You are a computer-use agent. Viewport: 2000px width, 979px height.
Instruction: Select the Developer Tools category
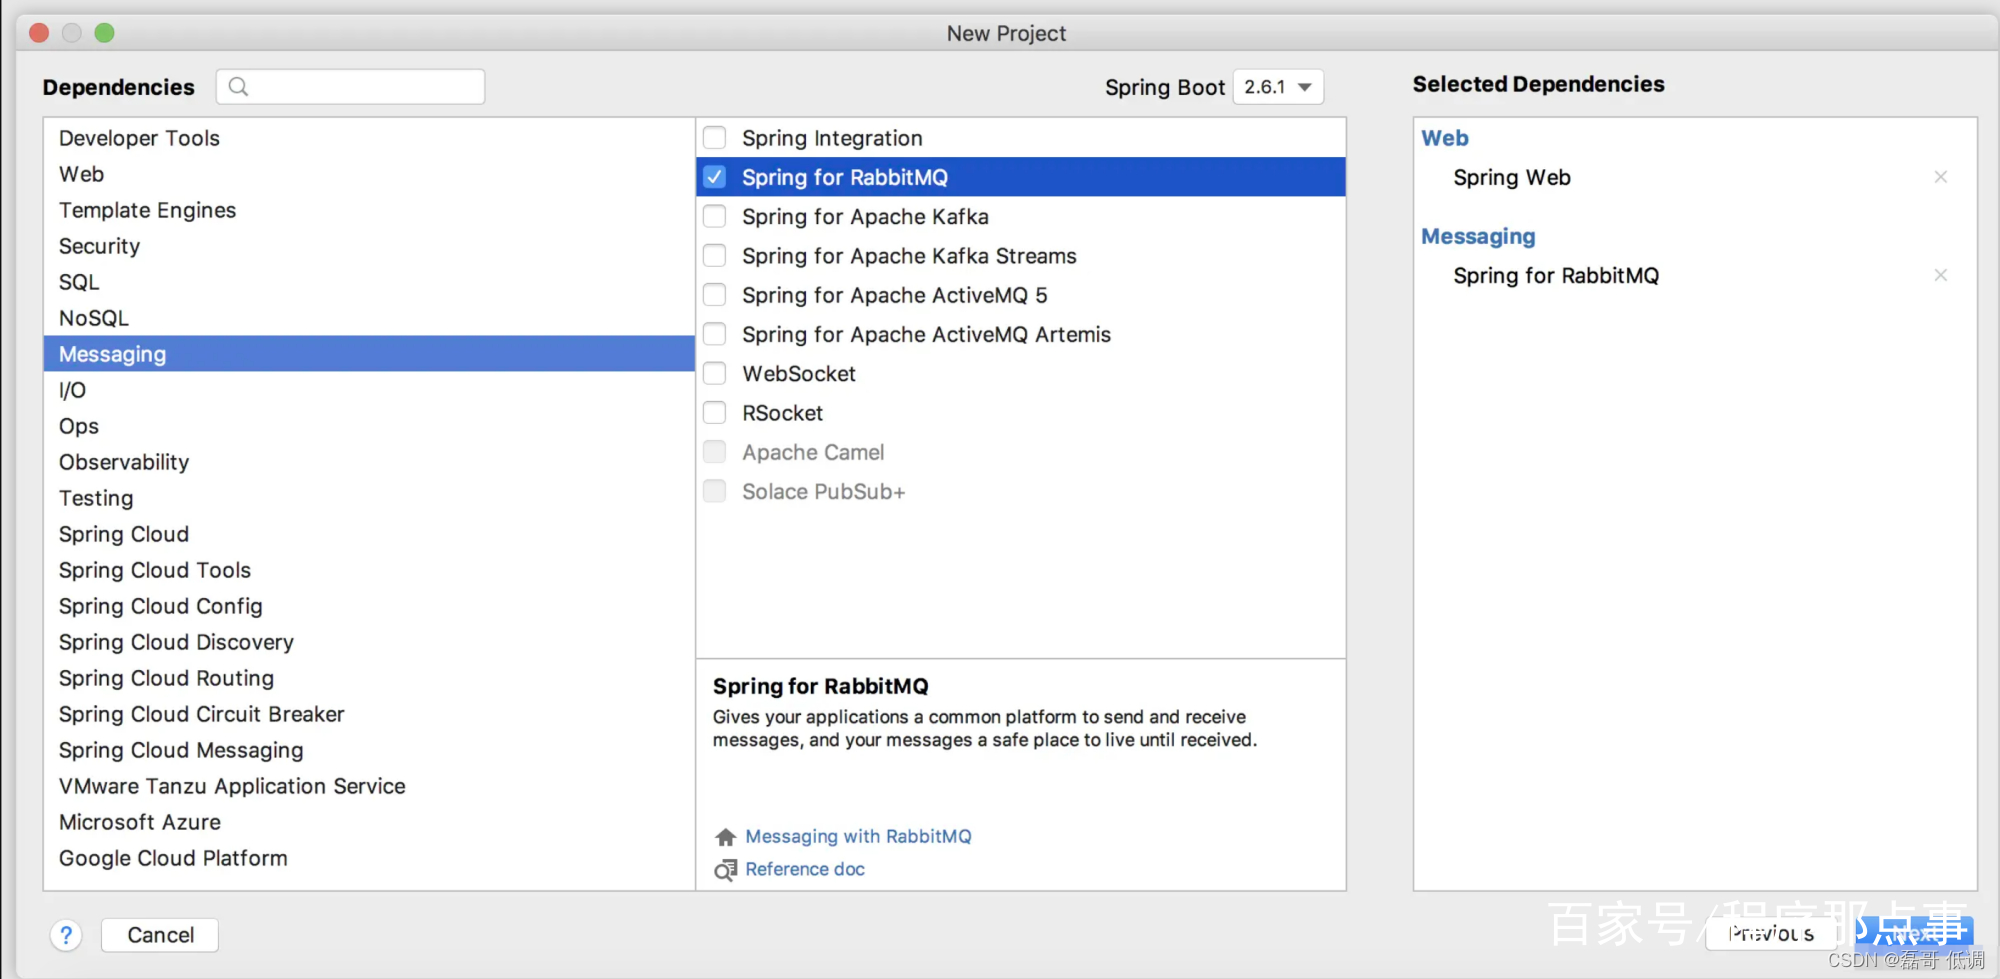click(369, 138)
